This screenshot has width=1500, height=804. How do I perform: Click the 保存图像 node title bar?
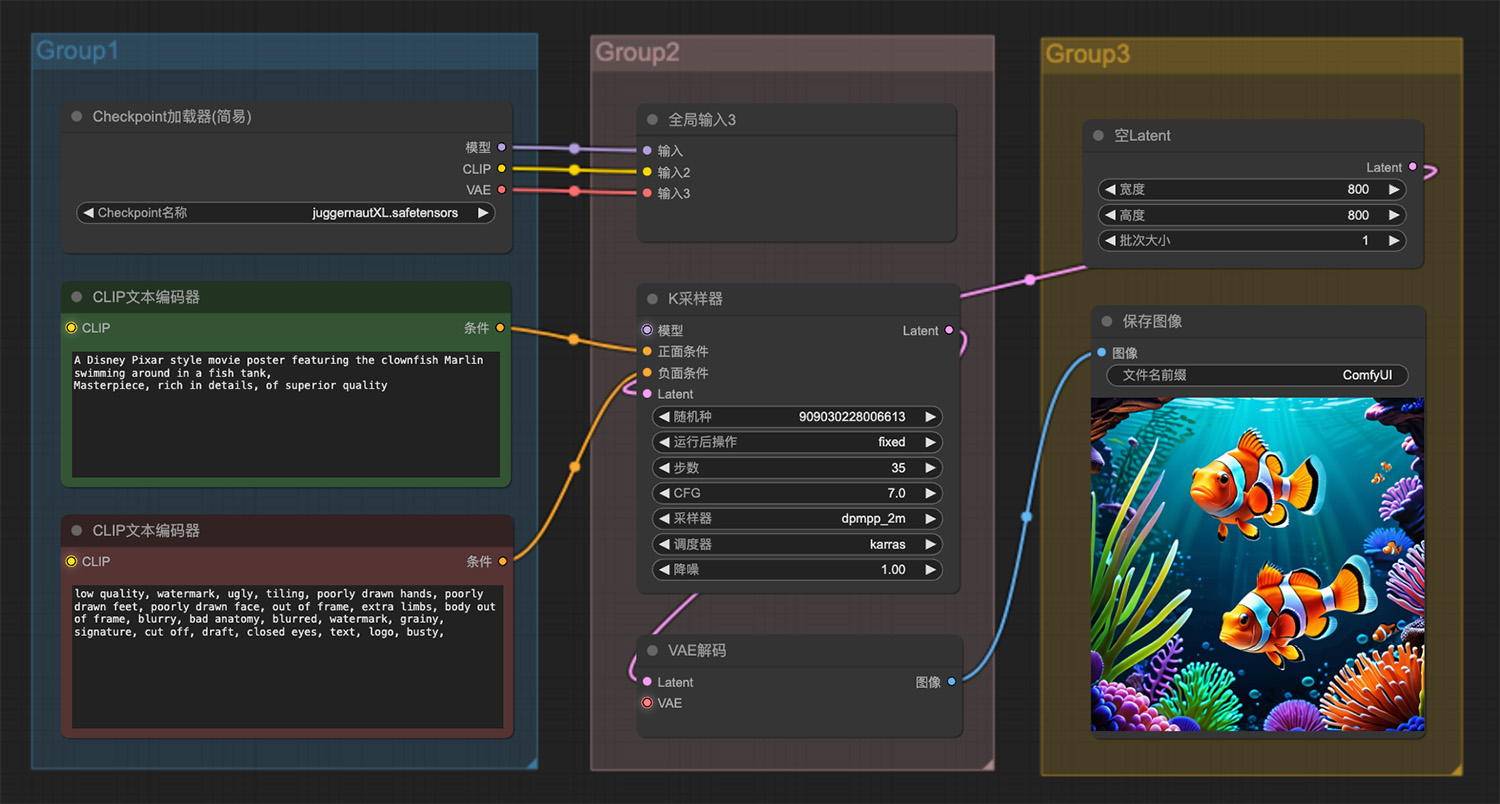tap(1257, 321)
